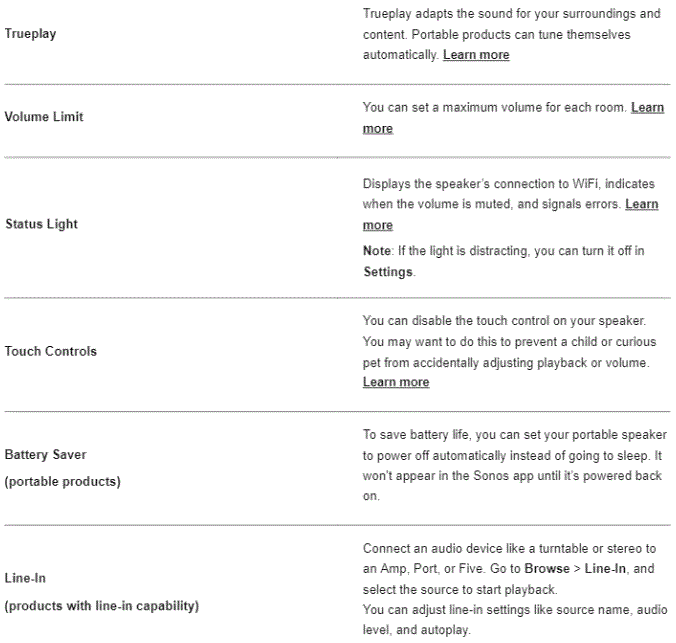Click the Battery Saver row heading
This screenshot has width=676, height=643.
[x=46, y=454]
